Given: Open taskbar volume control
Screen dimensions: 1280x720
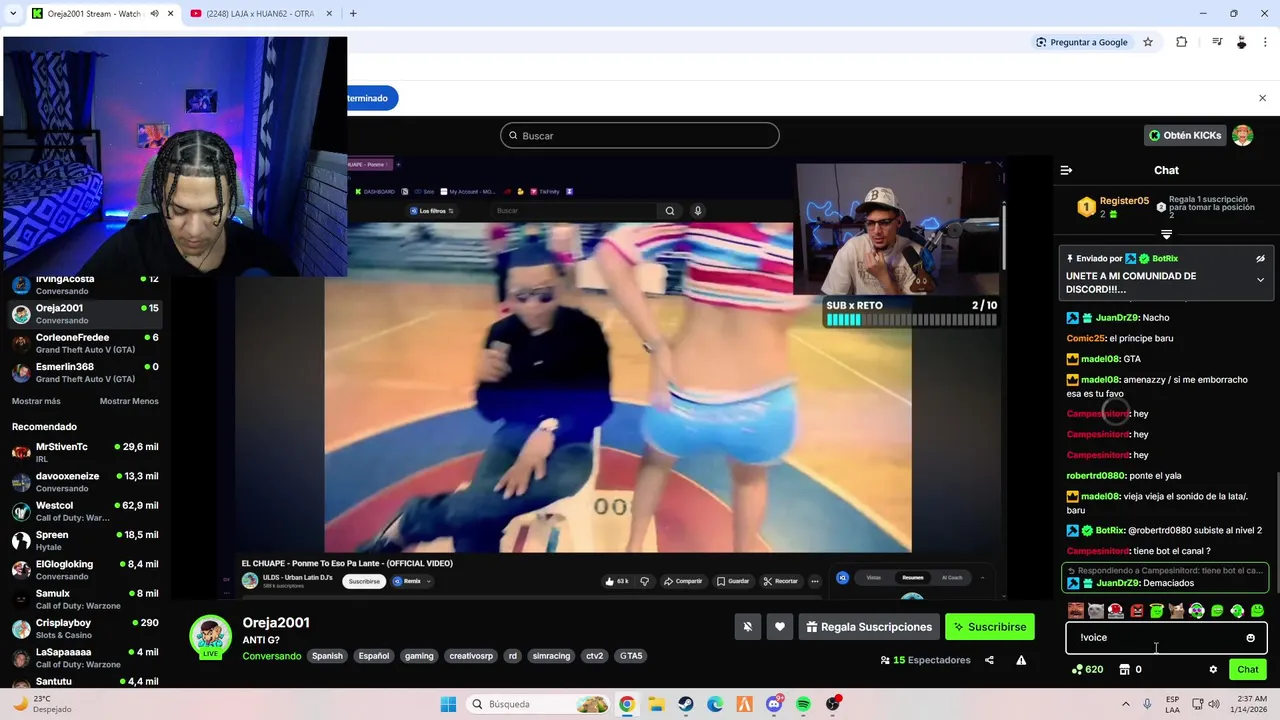Looking at the screenshot, I should (x=1214, y=704).
